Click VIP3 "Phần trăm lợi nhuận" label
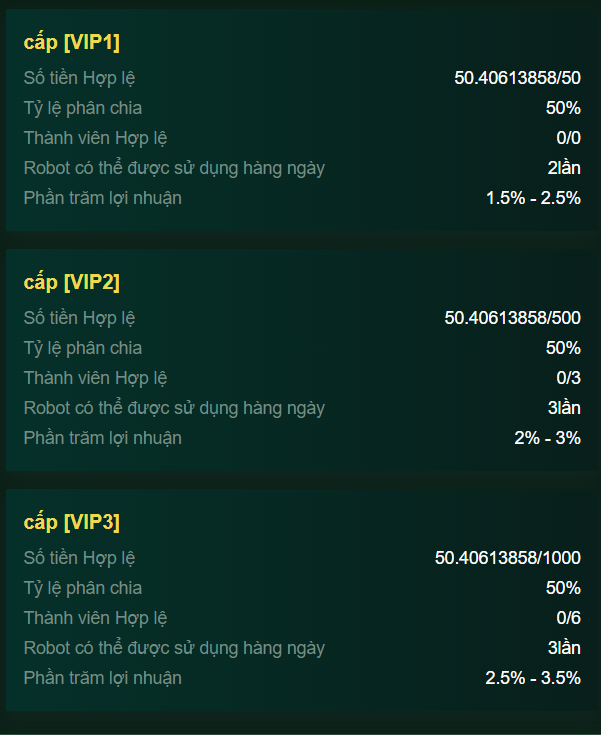601x735 pixels. pyautogui.click(x=103, y=678)
